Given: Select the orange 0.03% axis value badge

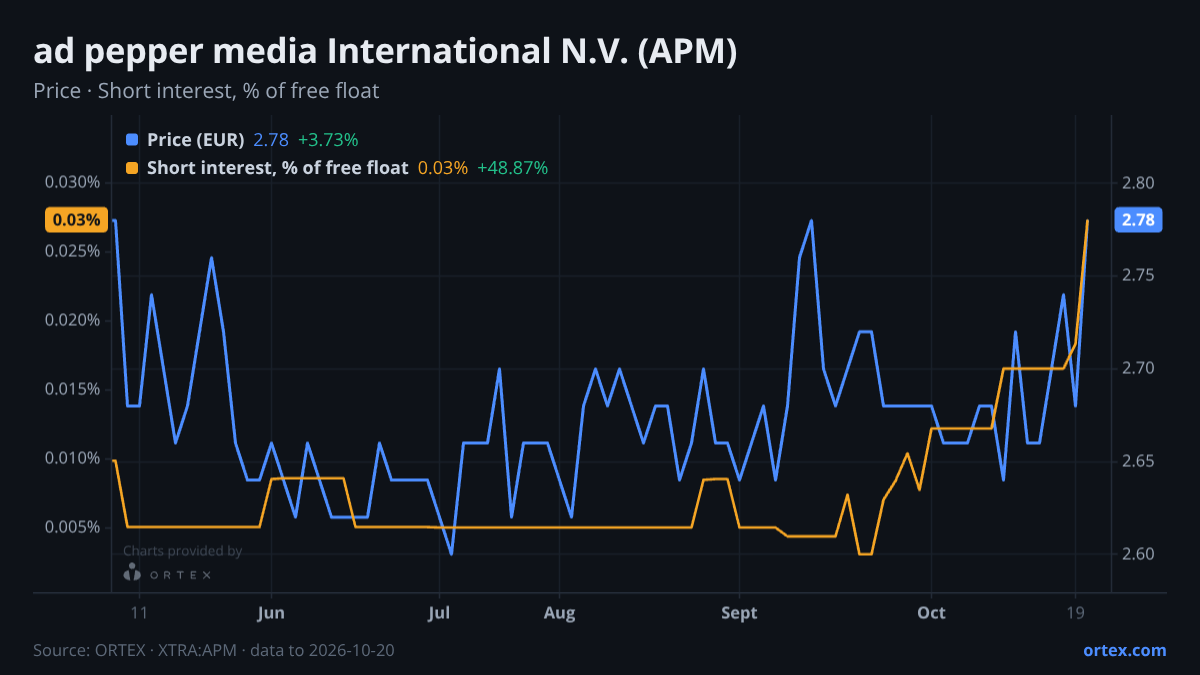Looking at the screenshot, I should [75, 220].
